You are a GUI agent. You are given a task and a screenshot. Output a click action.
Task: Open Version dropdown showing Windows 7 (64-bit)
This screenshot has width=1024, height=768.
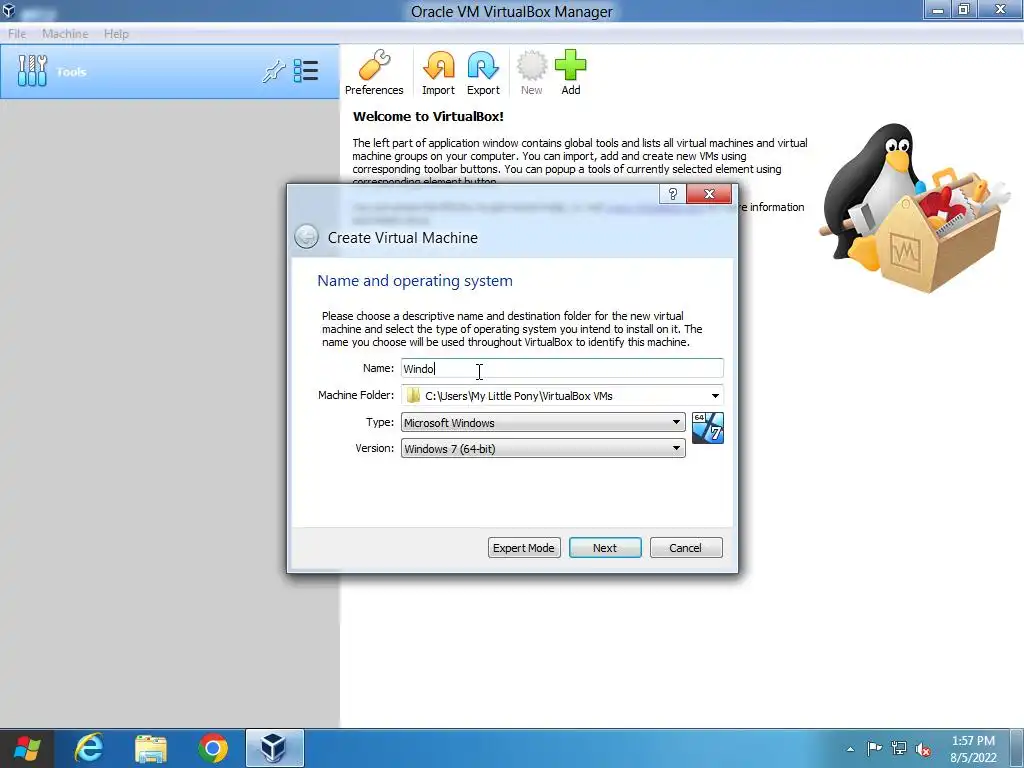(543, 449)
